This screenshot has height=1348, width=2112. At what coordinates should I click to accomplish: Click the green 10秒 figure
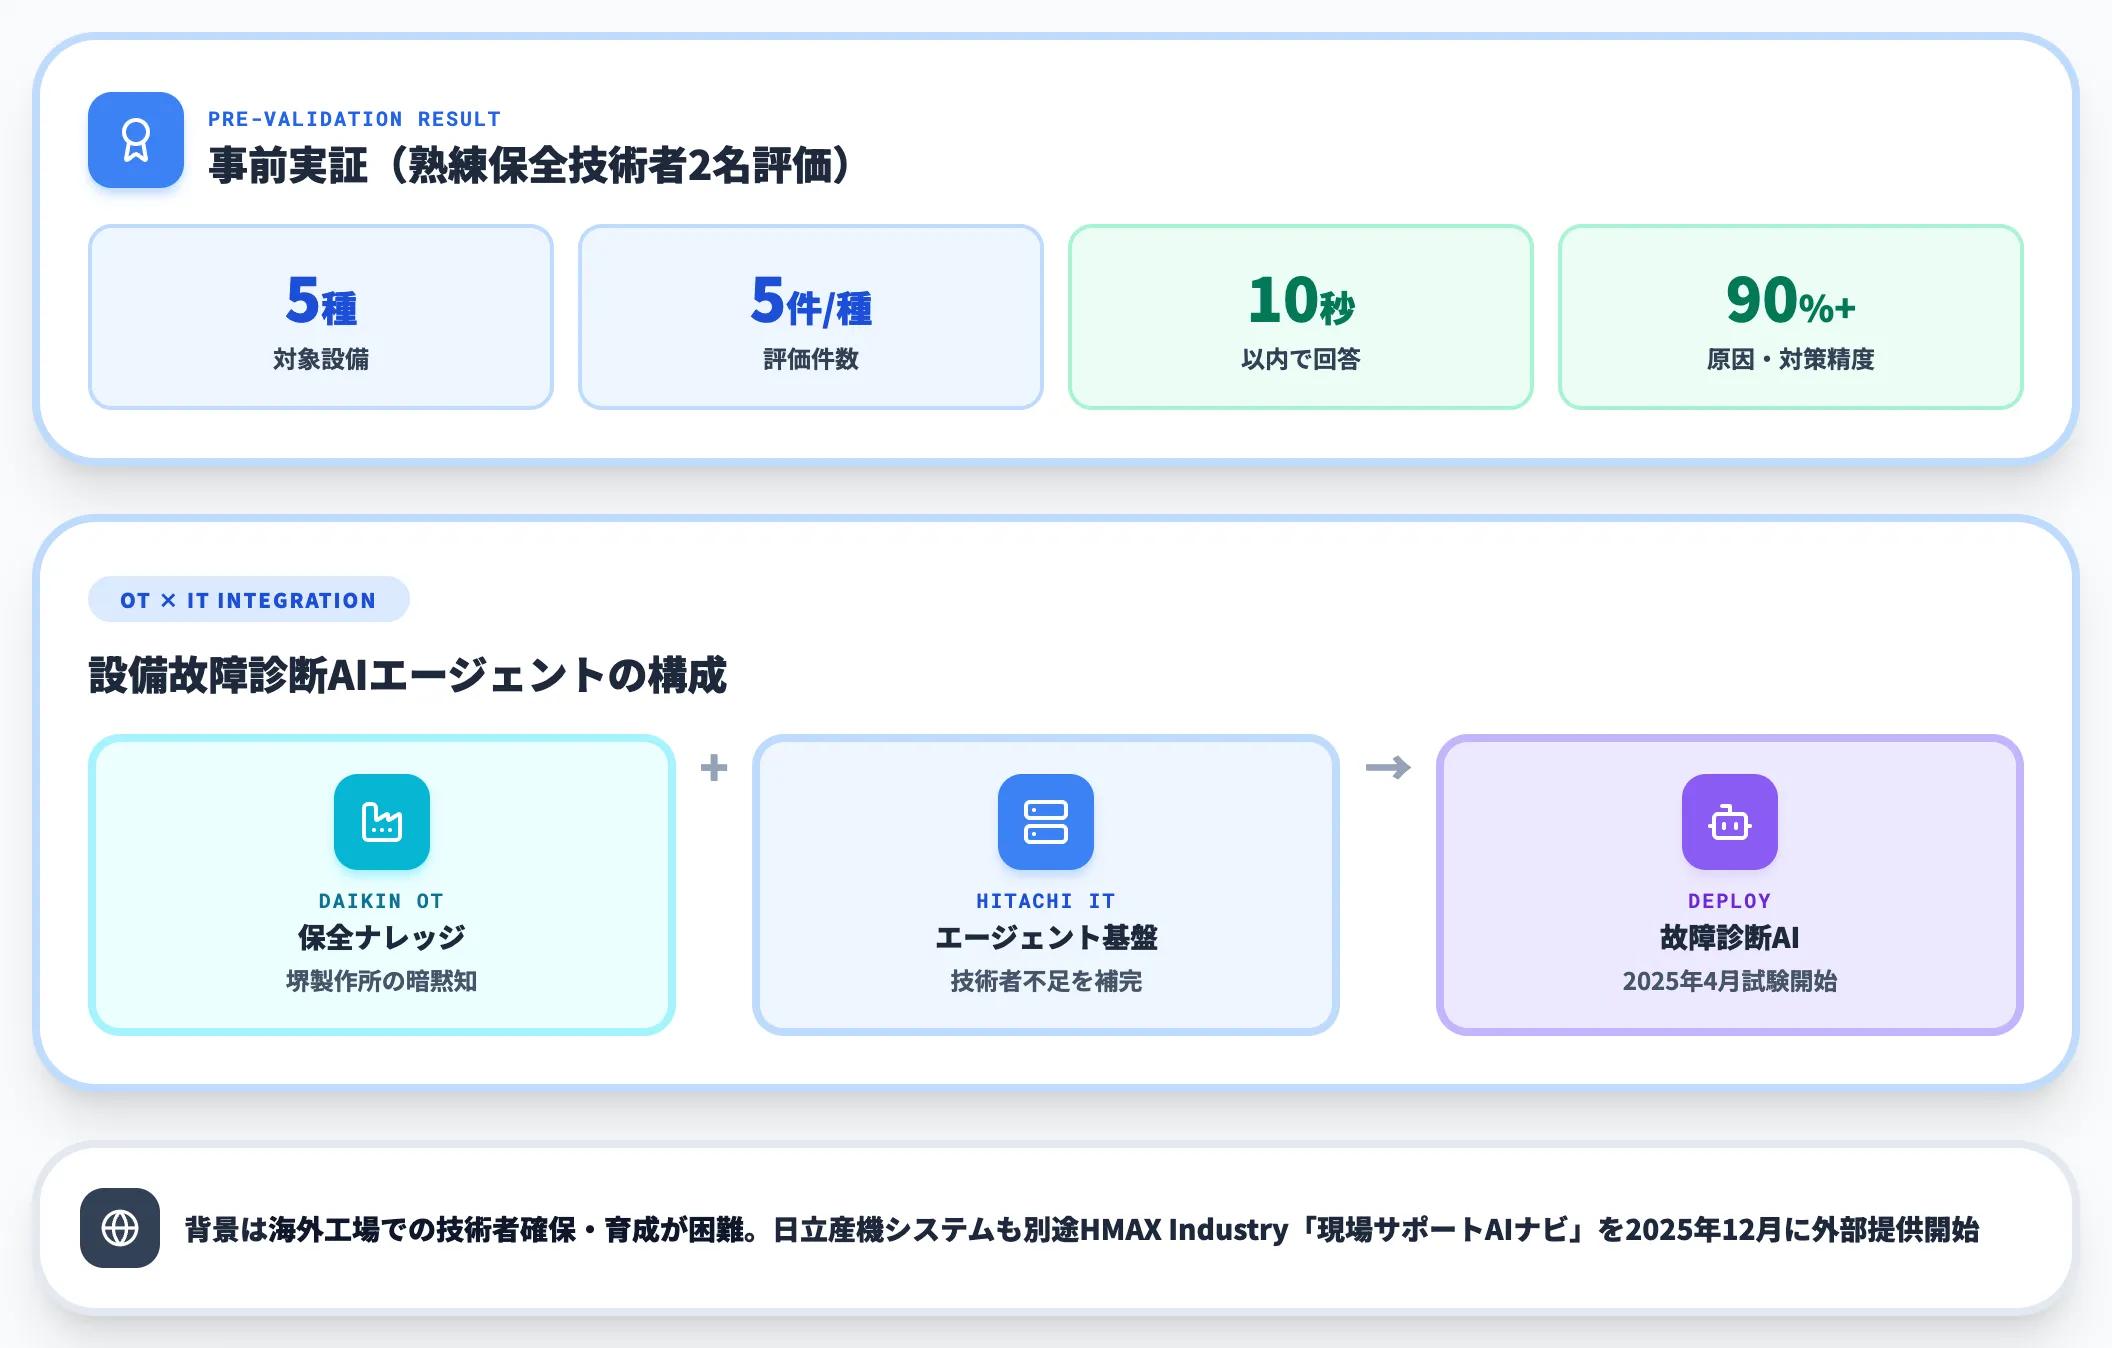(x=1301, y=300)
